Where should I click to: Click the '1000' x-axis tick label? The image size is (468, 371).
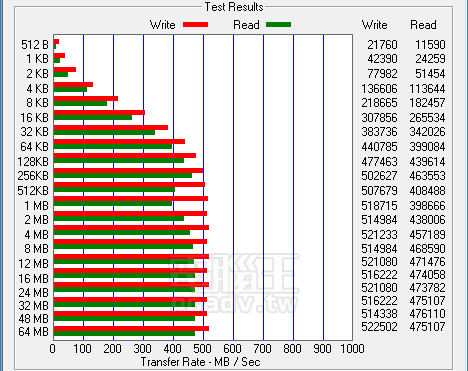tap(352, 349)
